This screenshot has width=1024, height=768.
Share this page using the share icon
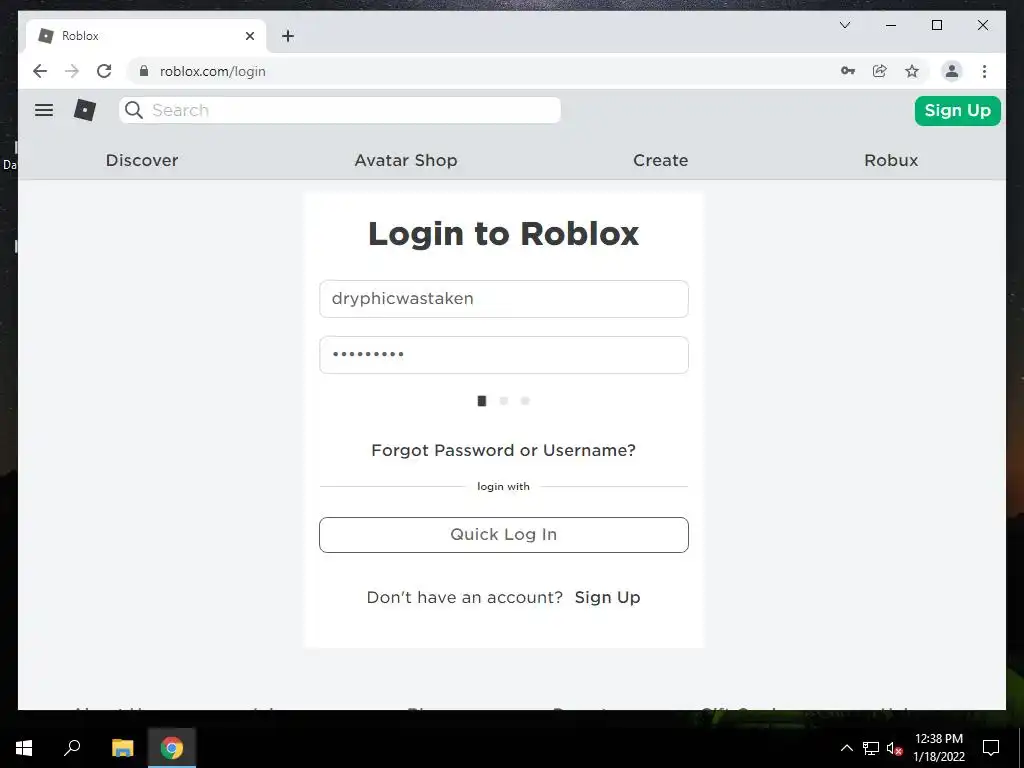pyautogui.click(x=880, y=71)
